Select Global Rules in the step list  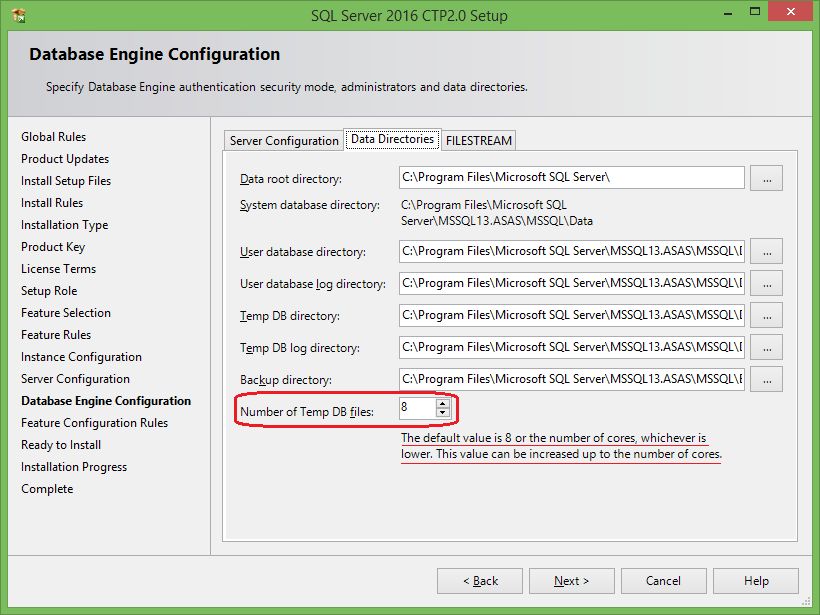pos(53,136)
